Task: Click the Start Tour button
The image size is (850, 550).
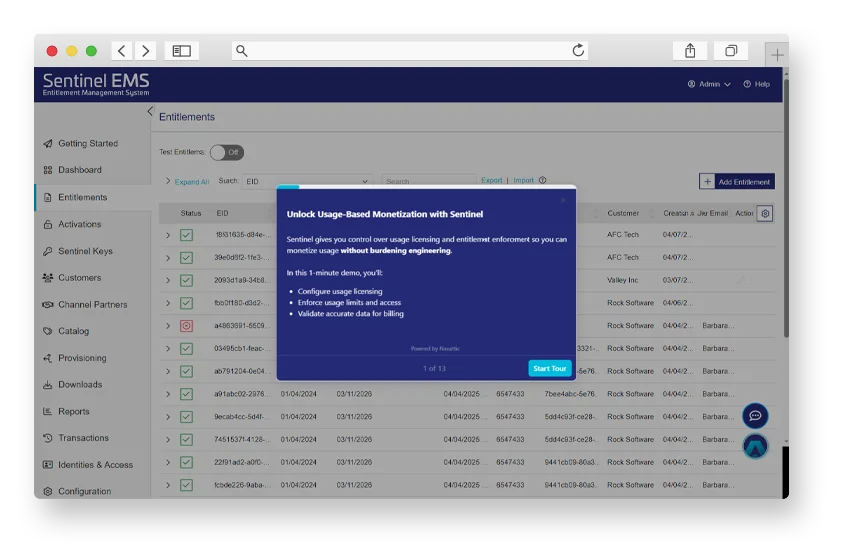Action: pyautogui.click(x=550, y=368)
